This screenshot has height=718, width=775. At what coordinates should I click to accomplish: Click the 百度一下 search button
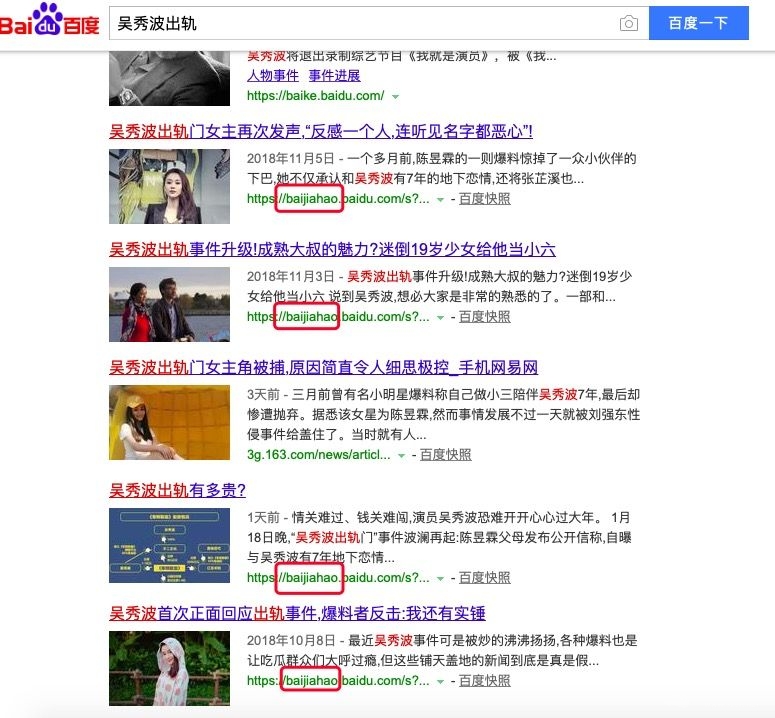[698, 23]
